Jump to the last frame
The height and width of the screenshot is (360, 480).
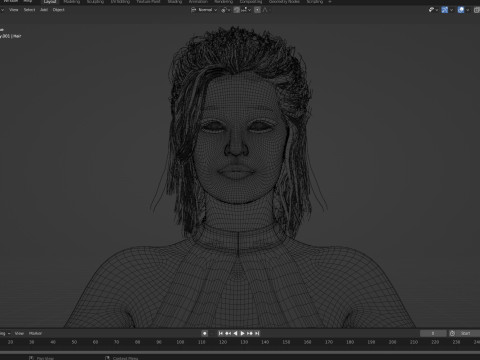pos(257,333)
